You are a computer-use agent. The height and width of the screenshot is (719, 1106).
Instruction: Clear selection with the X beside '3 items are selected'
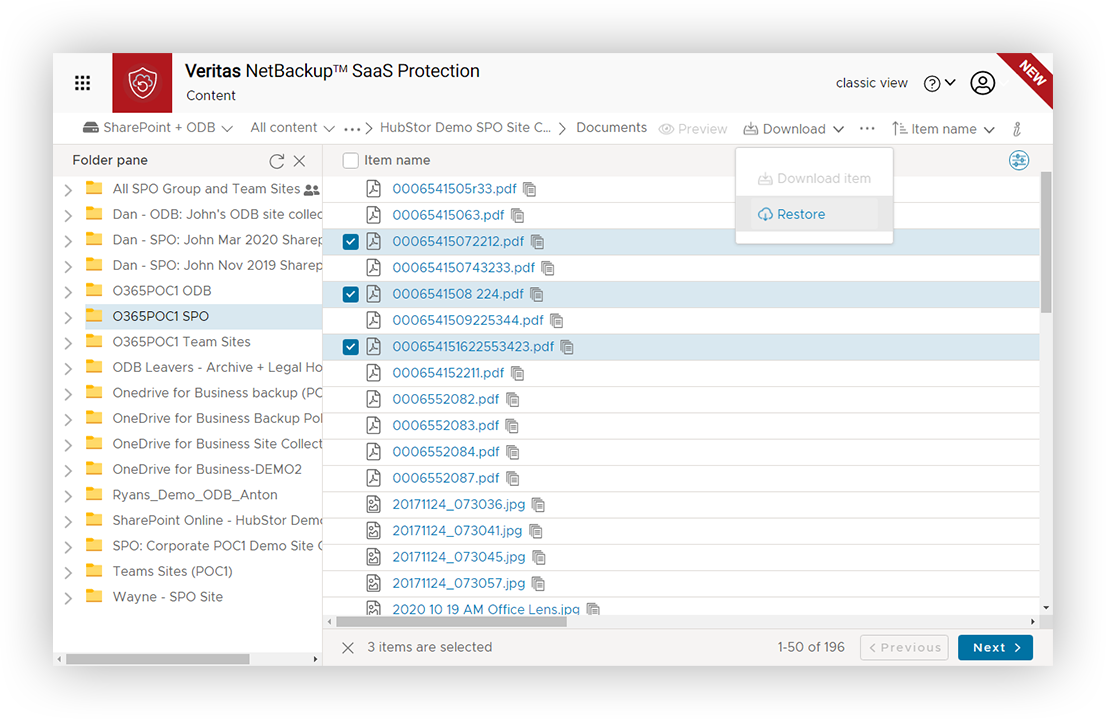pos(348,648)
